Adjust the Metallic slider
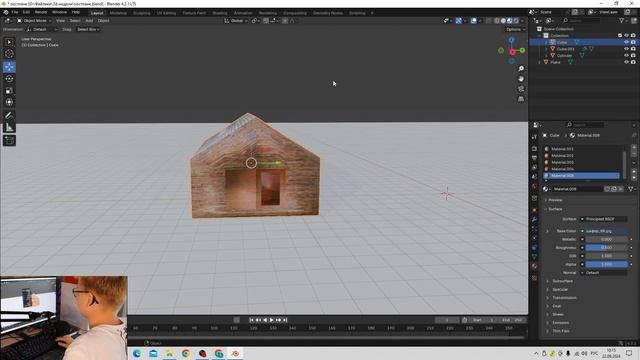 (x=607, y=239)
